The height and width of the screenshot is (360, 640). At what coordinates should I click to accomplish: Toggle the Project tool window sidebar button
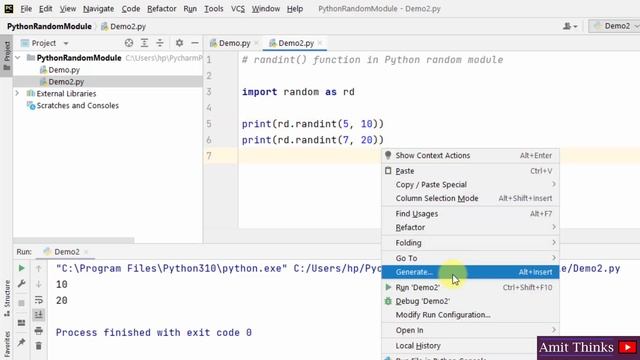[x=7, y=56]
